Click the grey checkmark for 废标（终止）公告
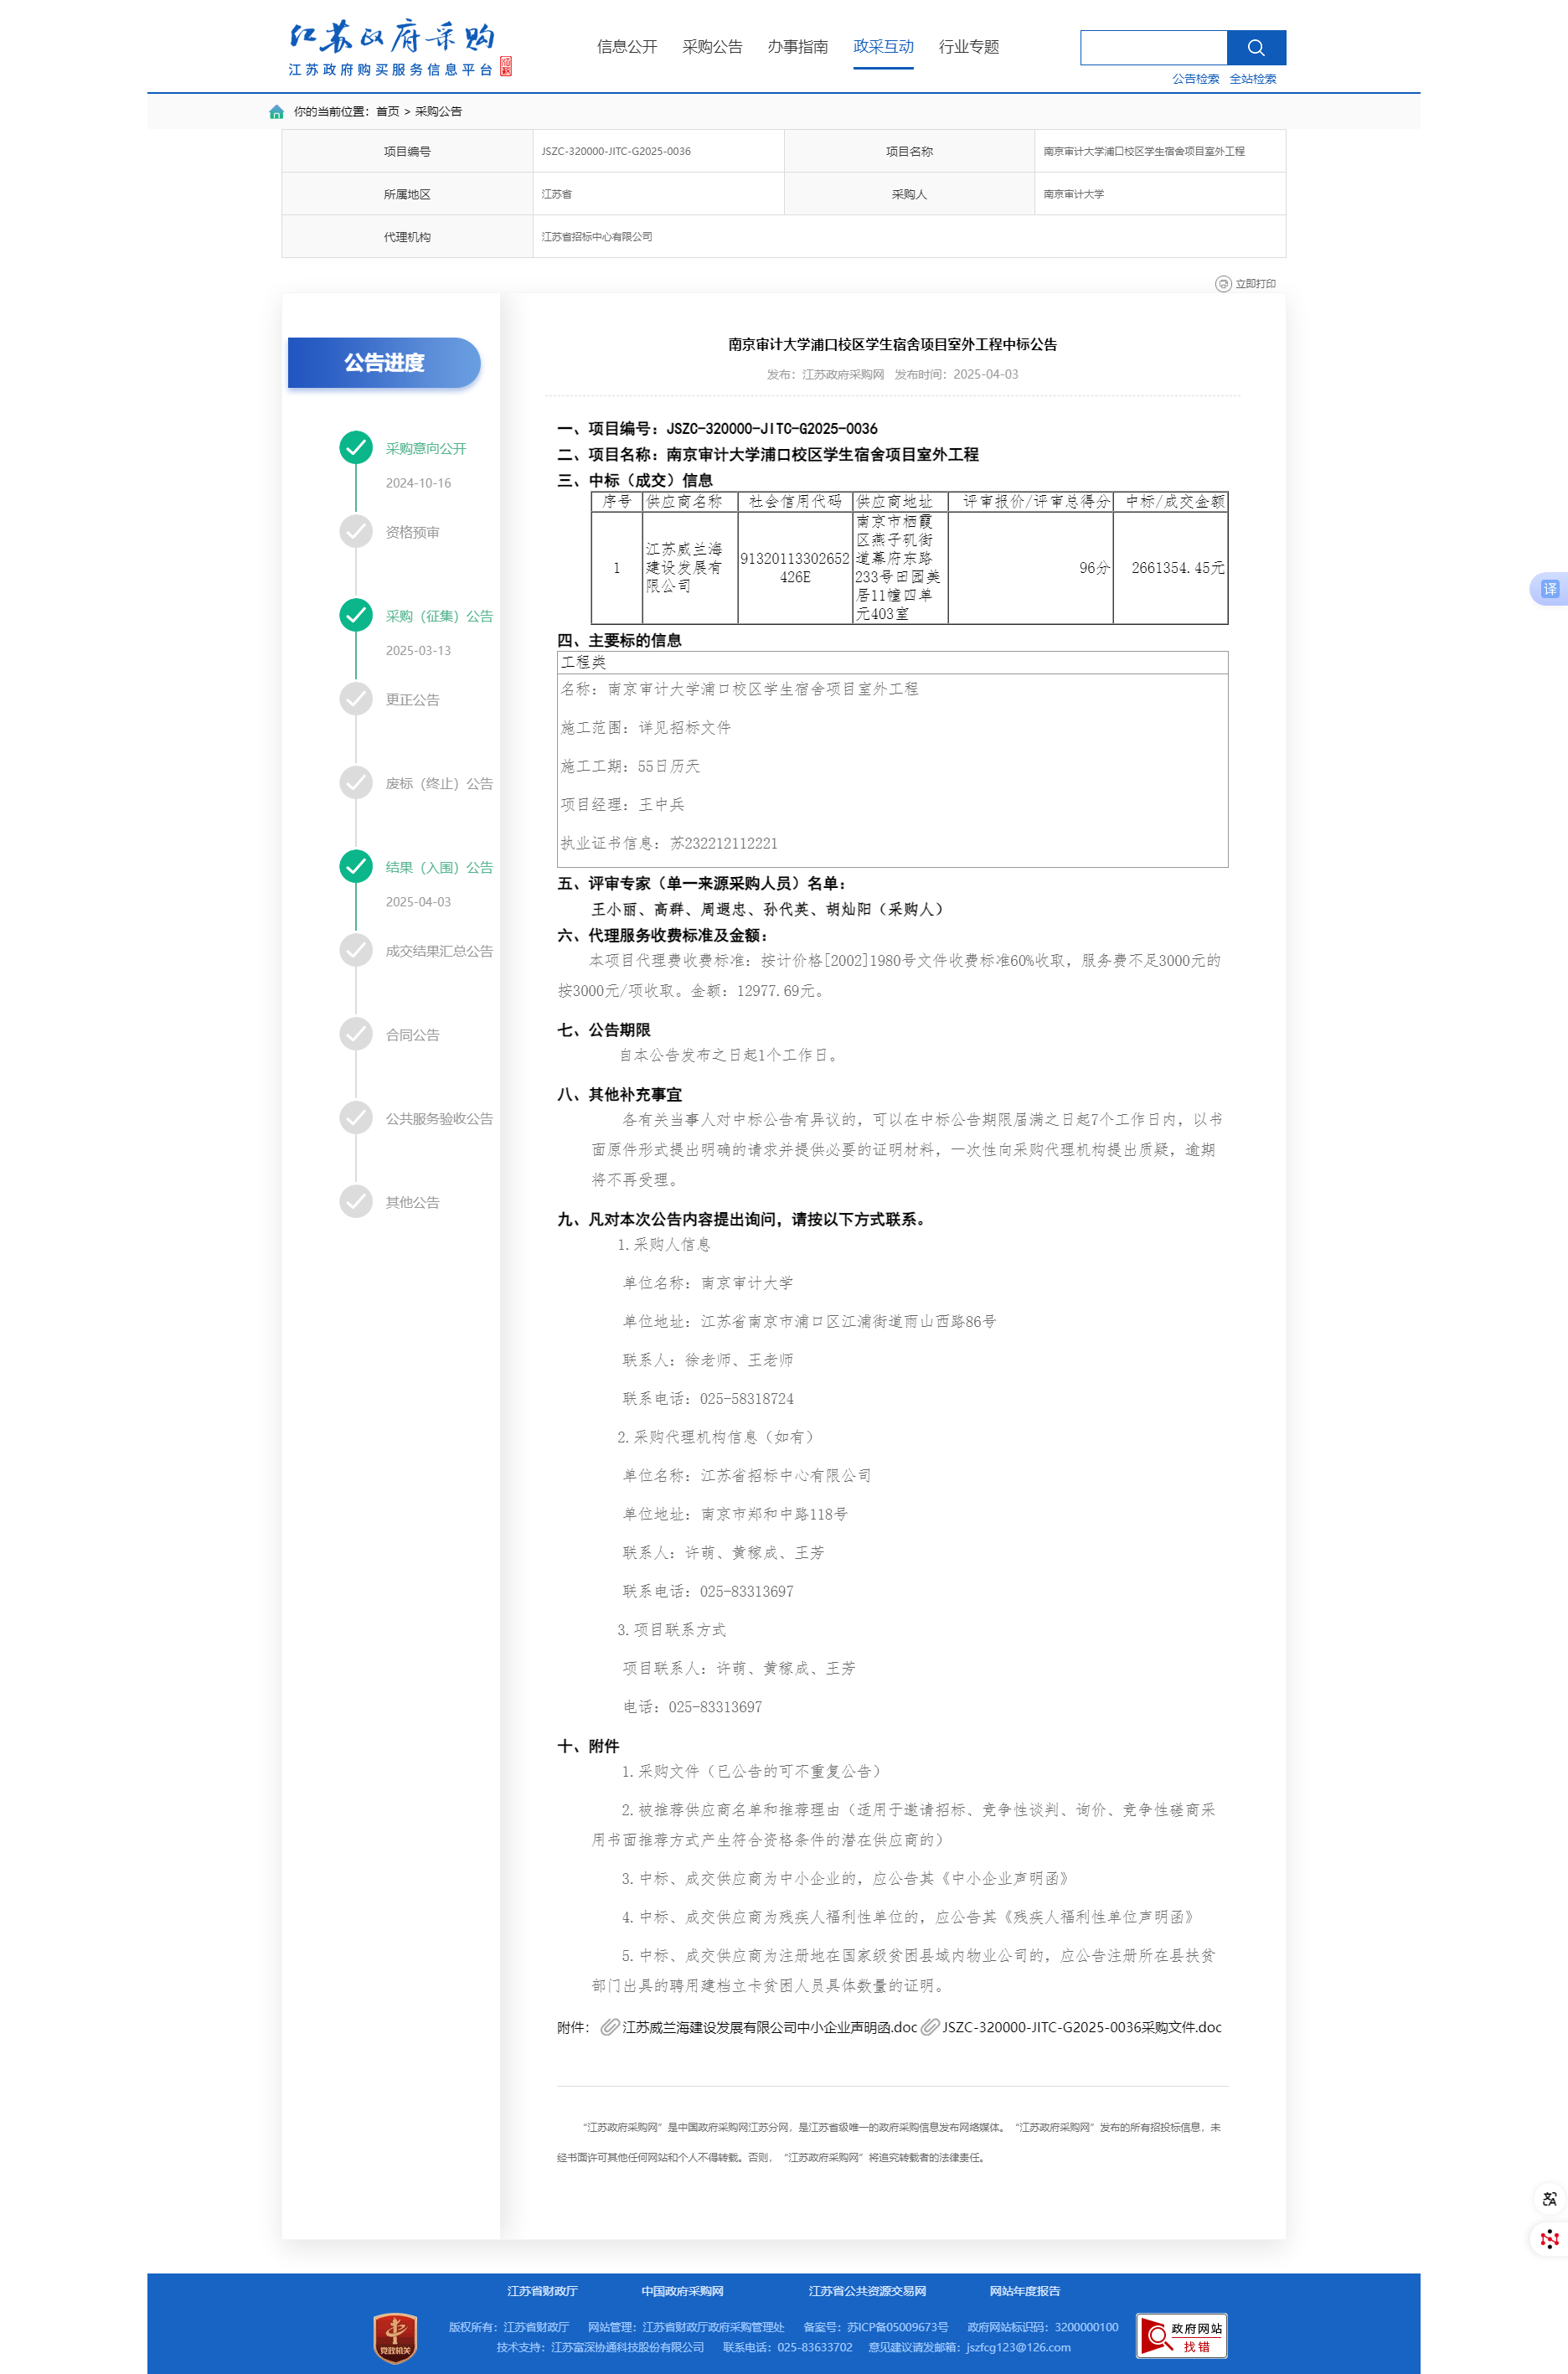Image resolution: width=1568 pixels, height=2374 pixels. click(356, 783)
